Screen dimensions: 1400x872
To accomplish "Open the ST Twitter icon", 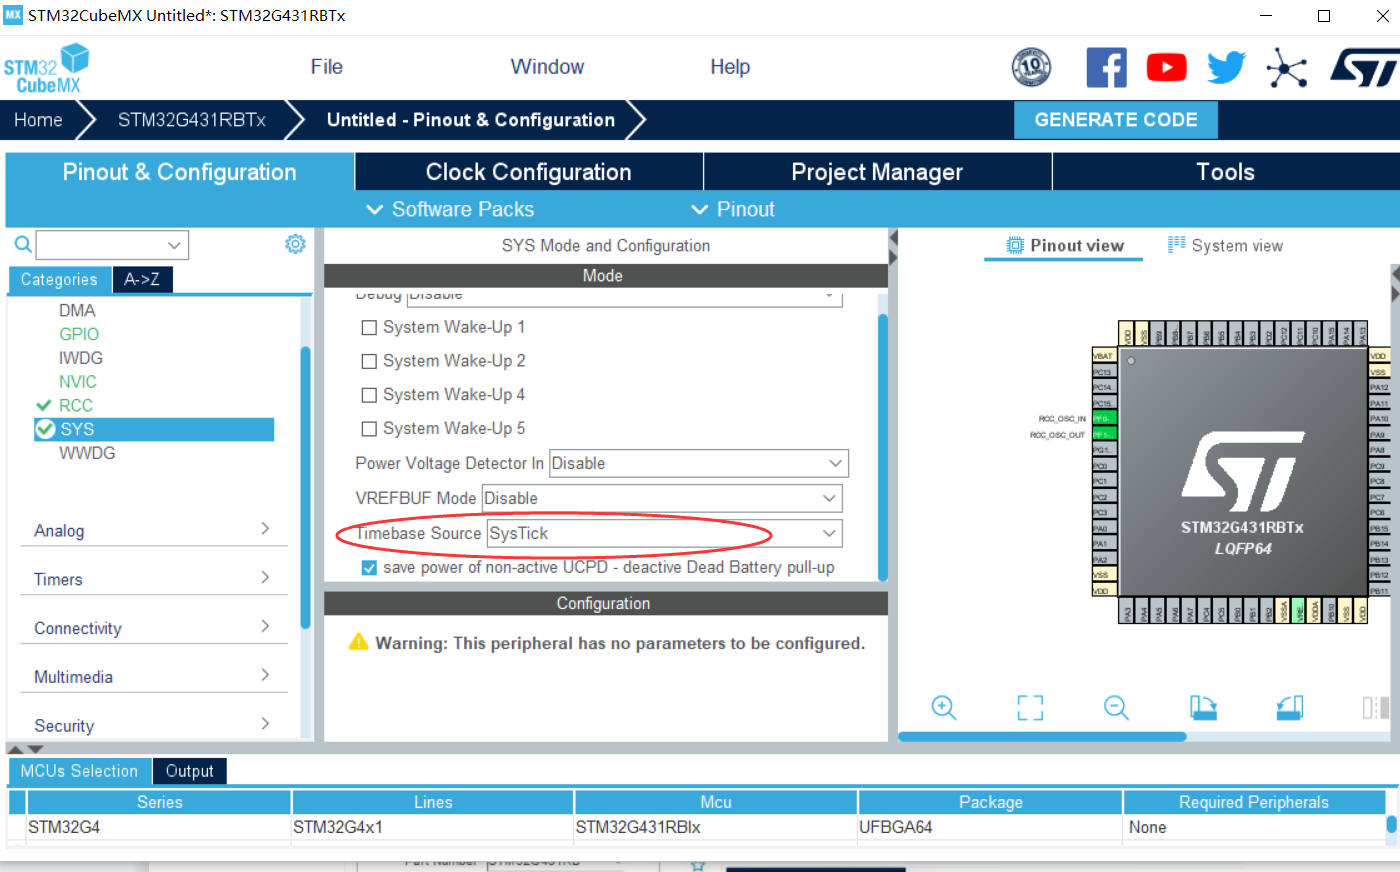I will tap(1226, 68).
